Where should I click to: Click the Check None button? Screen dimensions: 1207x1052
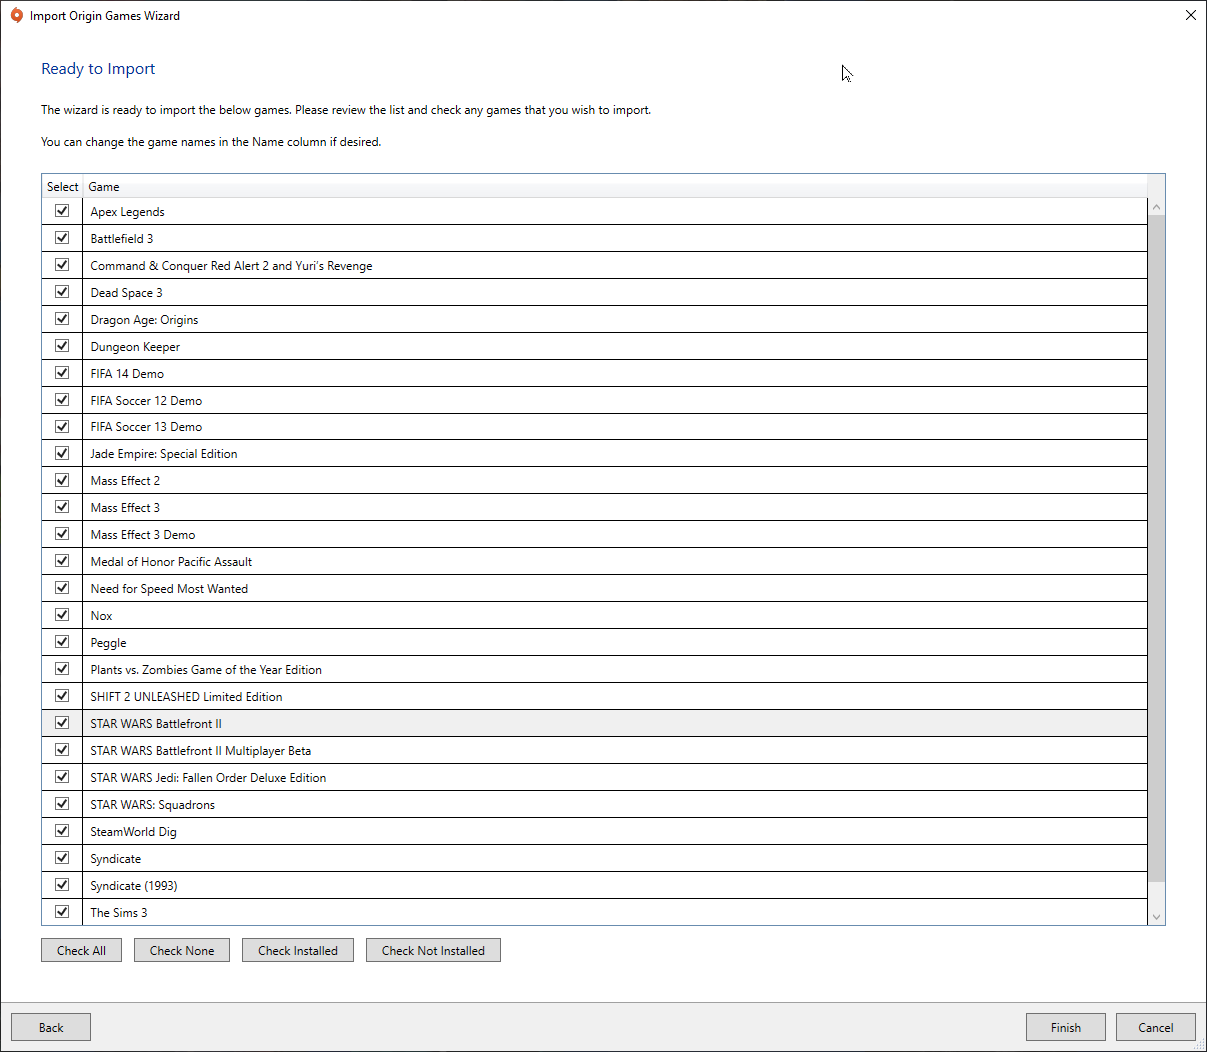[182, 950]
